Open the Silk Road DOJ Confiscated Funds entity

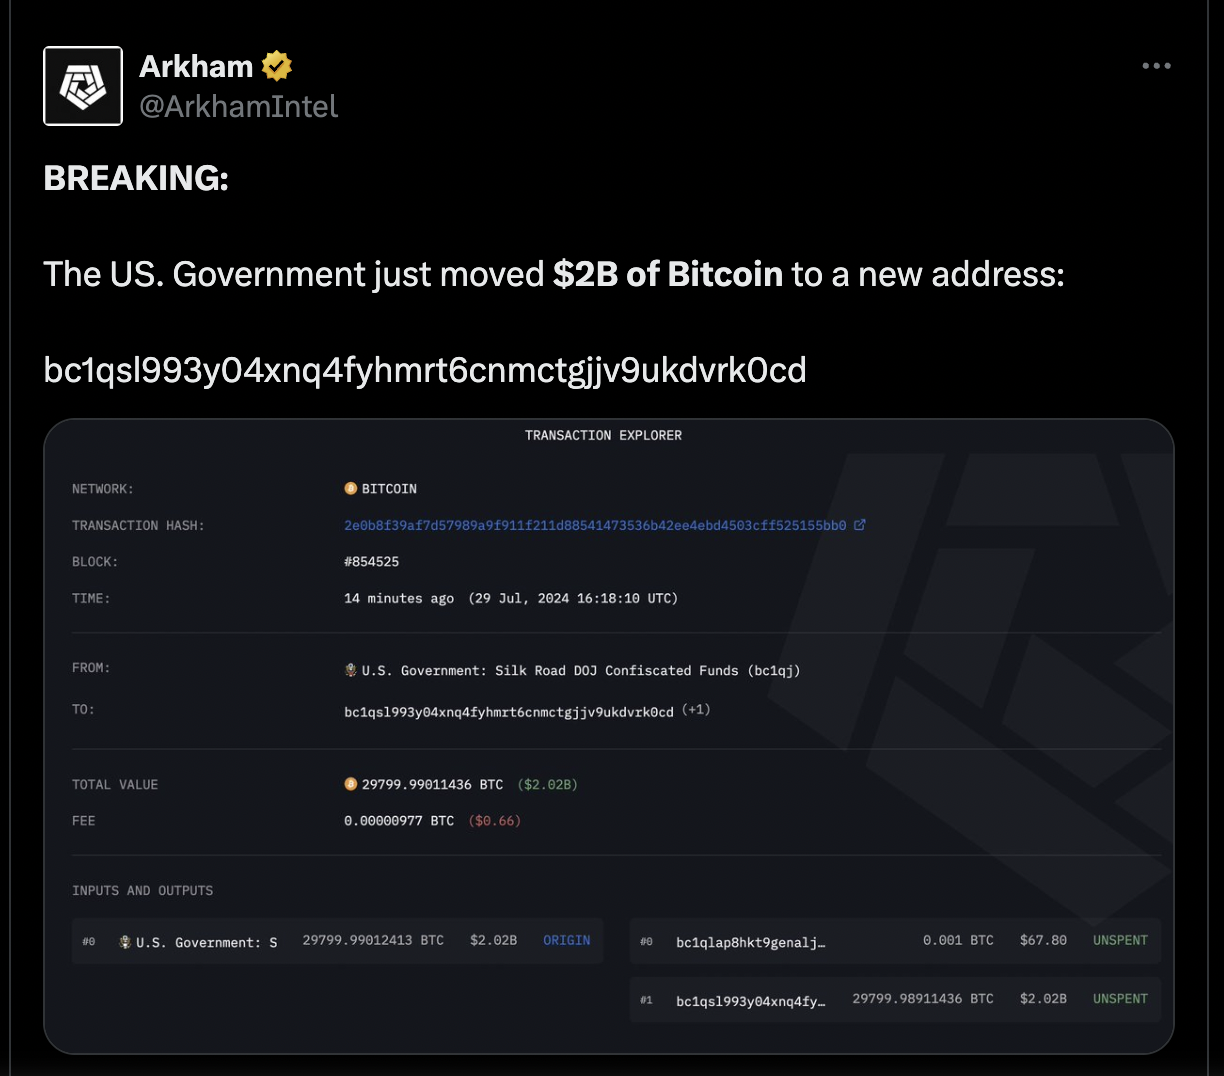point(580,671)
